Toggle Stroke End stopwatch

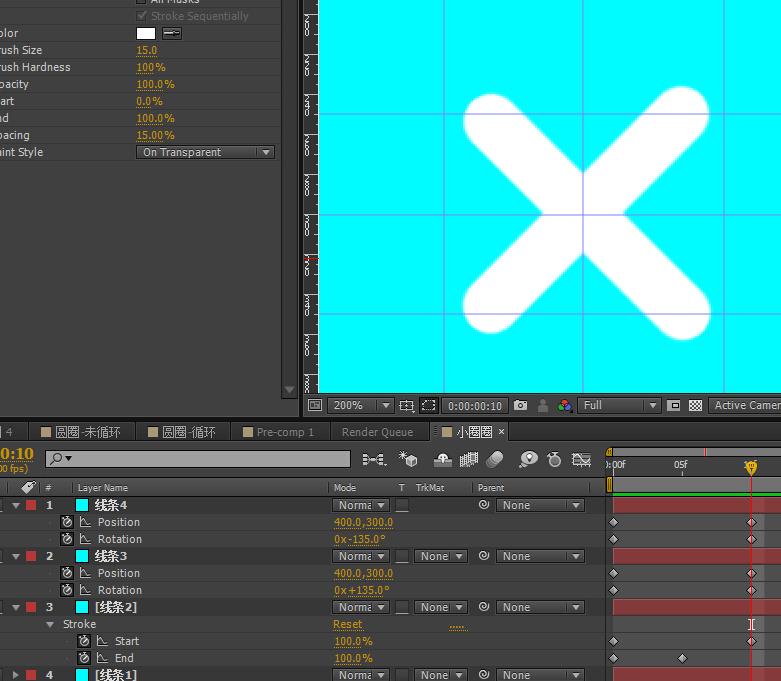(84, 658)
